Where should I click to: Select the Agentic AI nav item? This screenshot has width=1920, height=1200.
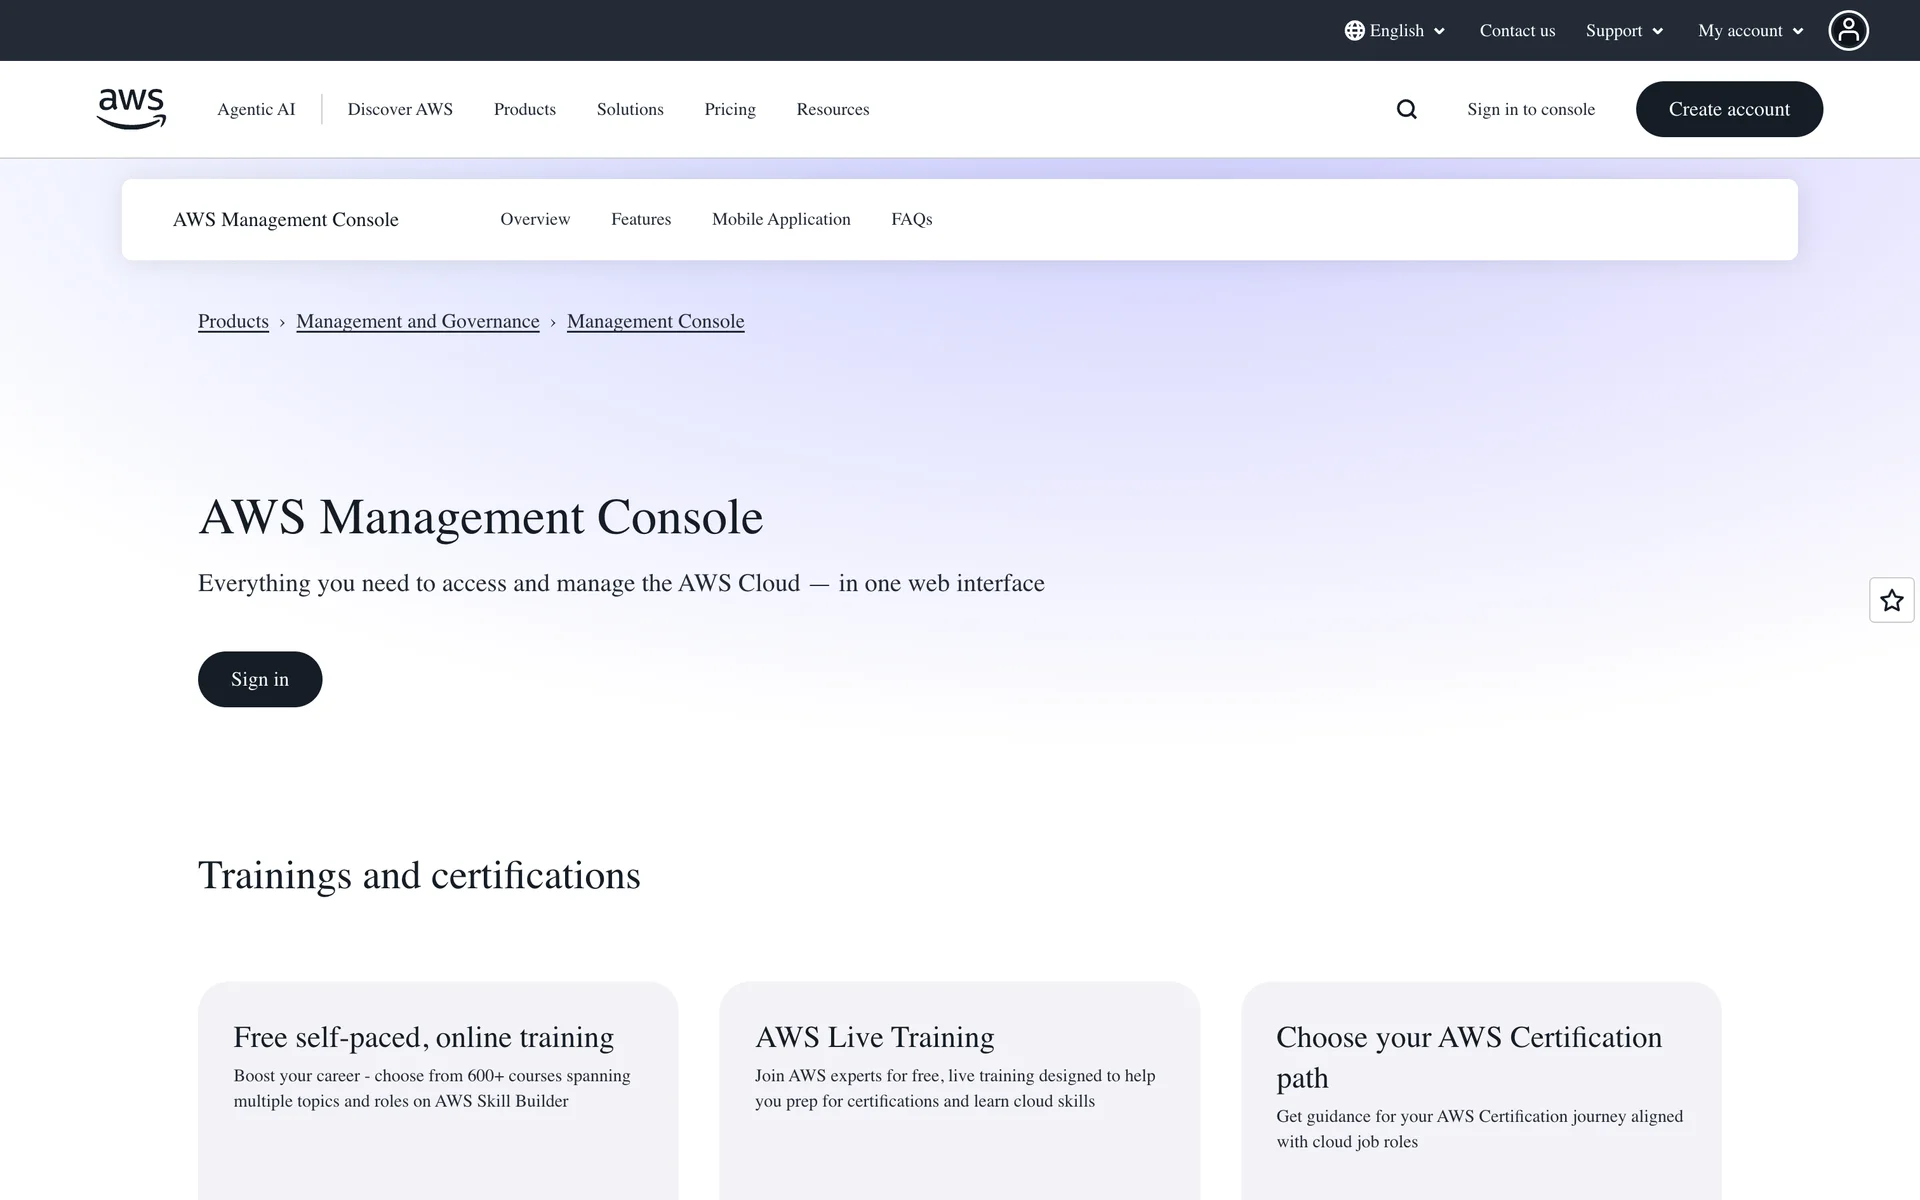pyautogui.click(x=256, y=109)
